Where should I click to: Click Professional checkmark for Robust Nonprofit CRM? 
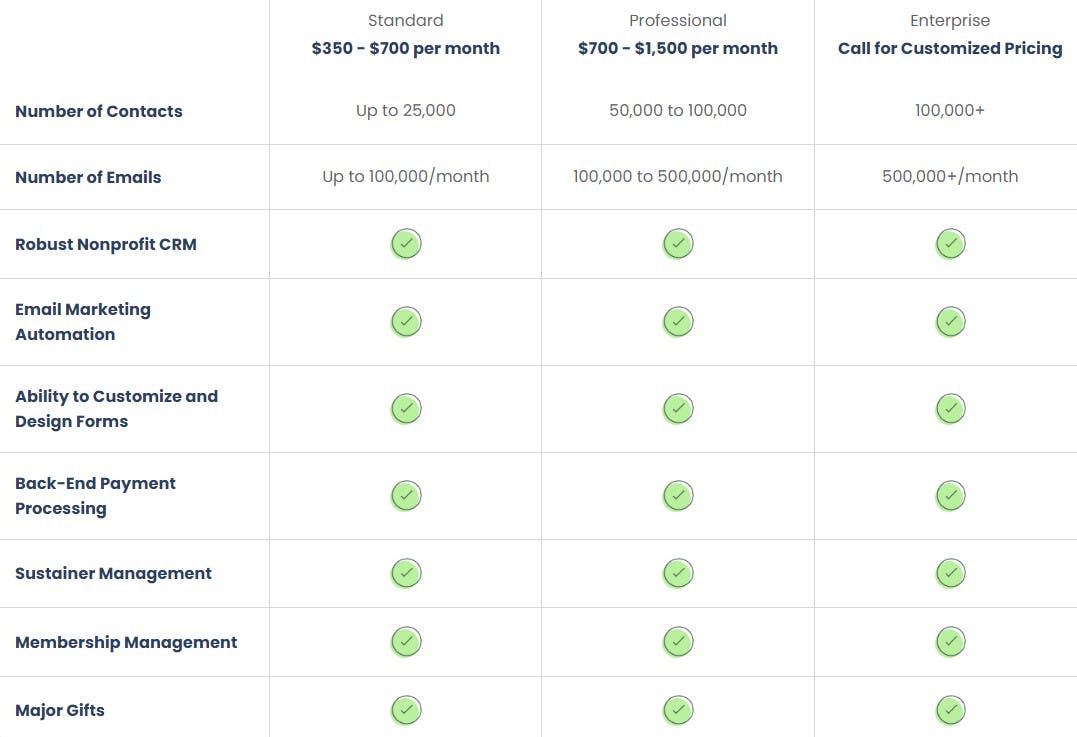tap(678, 243)
